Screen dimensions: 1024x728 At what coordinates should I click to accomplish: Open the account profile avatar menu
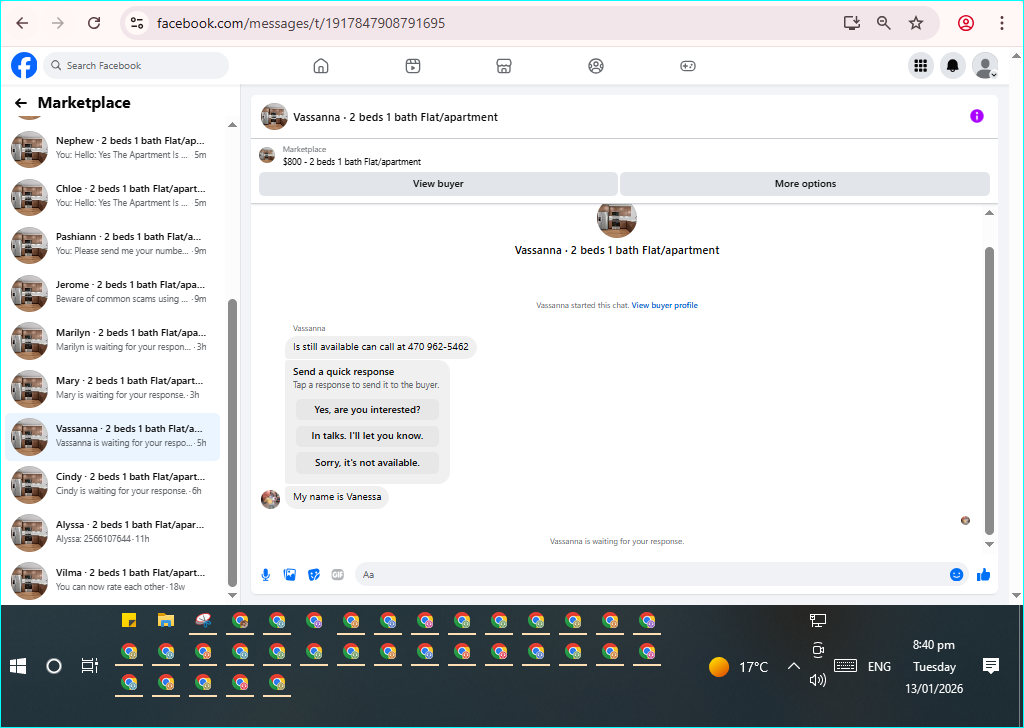(x=985, y=65)
